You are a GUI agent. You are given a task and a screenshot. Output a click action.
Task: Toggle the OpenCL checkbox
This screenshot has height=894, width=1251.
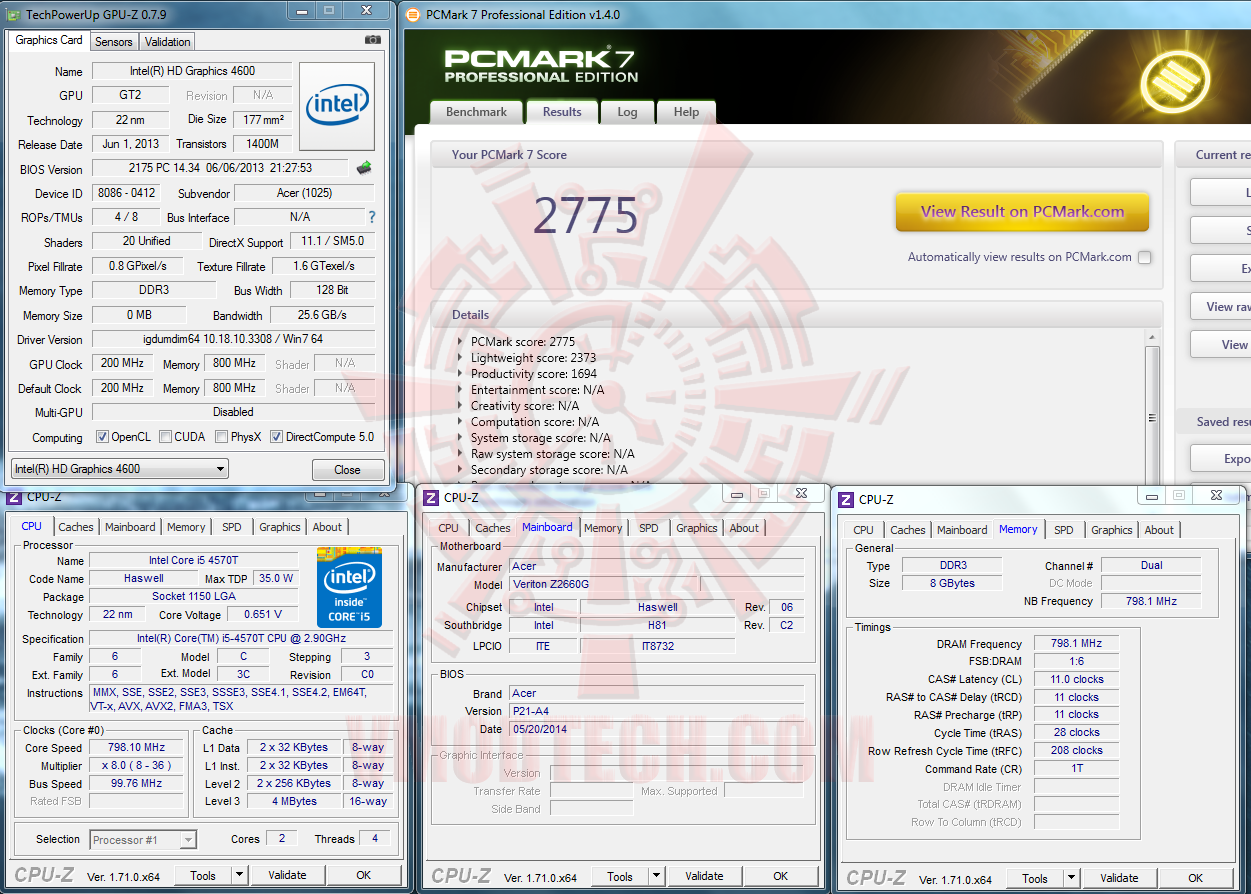pyautogui.click(x=102, y=437)
